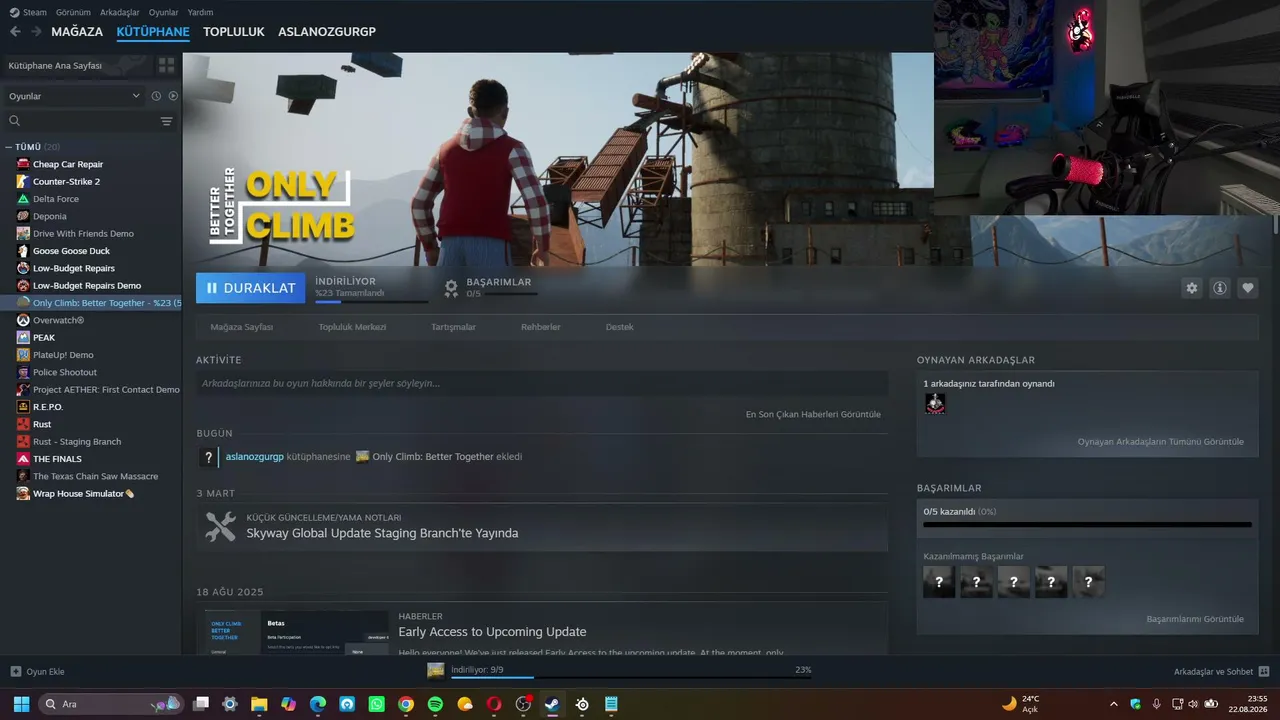Screen dimensions: 1280x720
Task: Click the Goose Goose Duck icon
Action: pyautogui.click(x=23, y=251)
